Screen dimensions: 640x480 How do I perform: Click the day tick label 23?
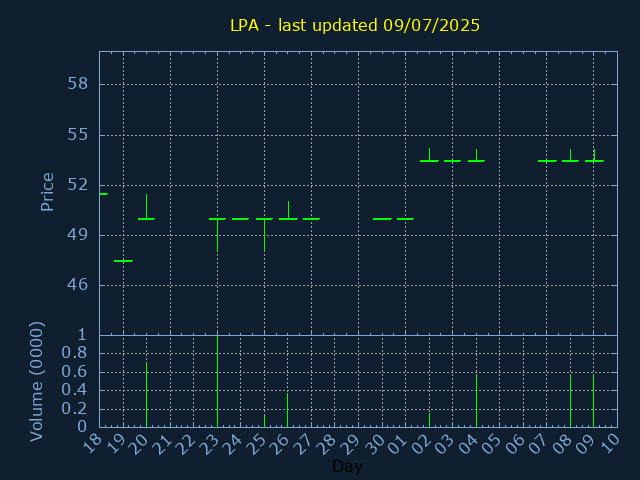click(x=210, y=444)
